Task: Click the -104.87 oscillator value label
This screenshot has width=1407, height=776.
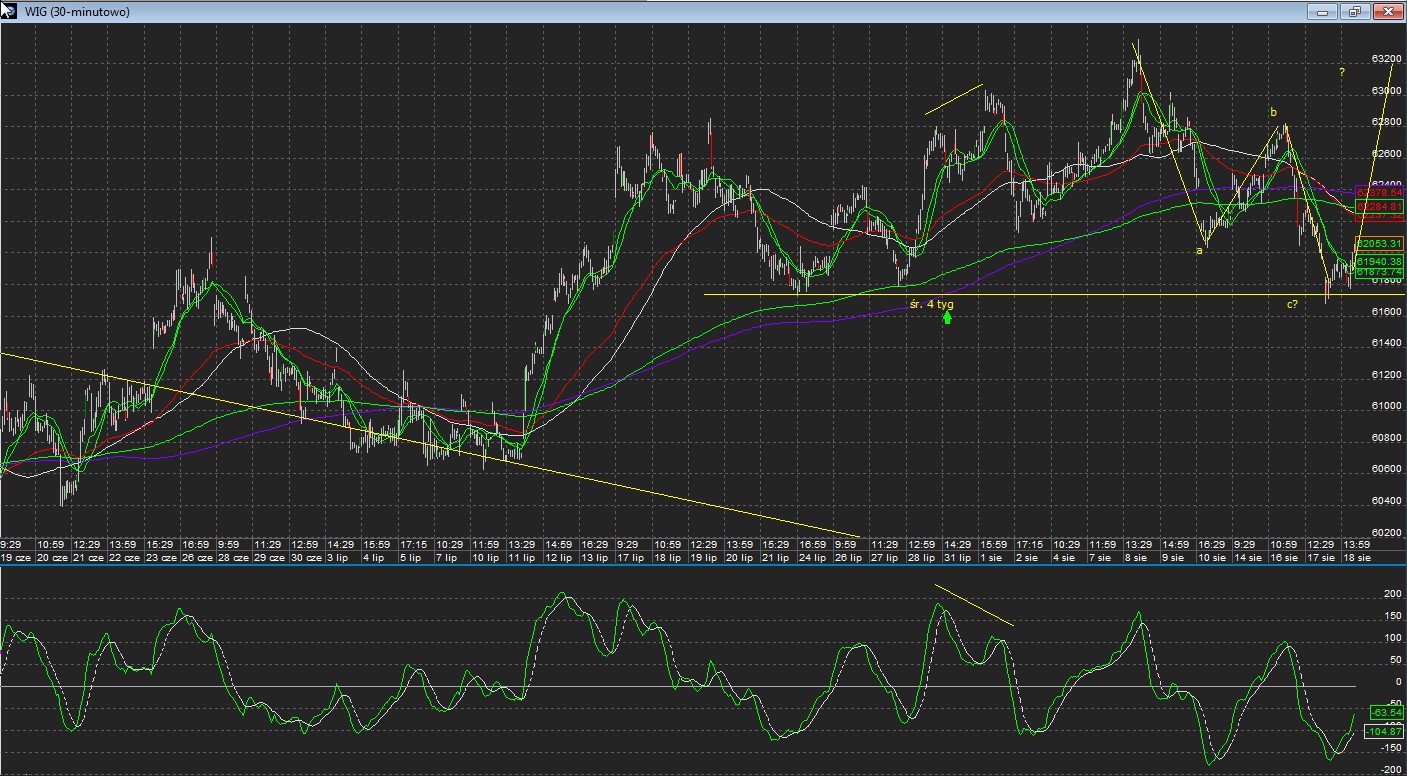Action: point(1383,732)
